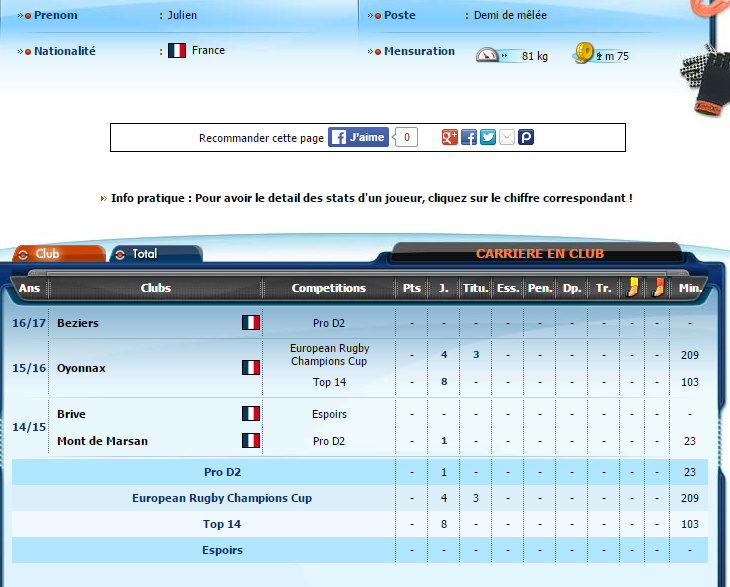Viewport: 730px width, 587px height.
Task: Click the Espoirs competition in Brive row
Action: (x=329, y=414)
